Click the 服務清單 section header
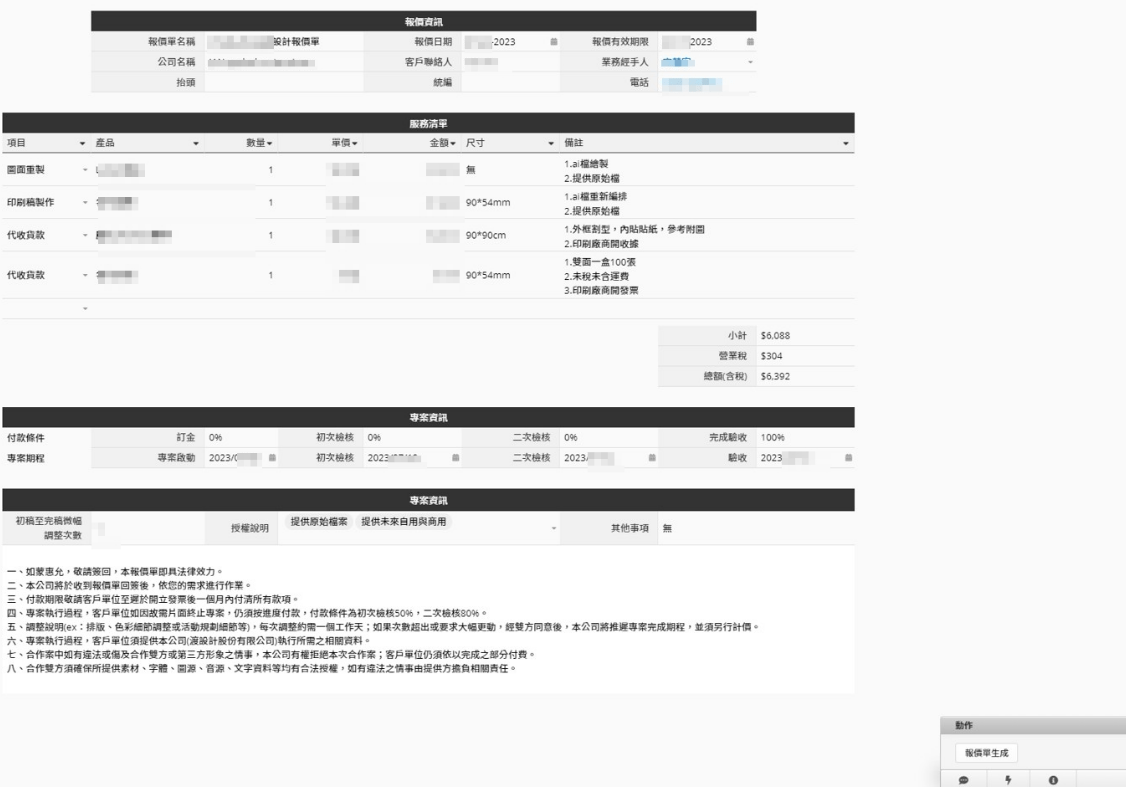The height and width of the screenshot is (787, 1126). coord(429,123)
